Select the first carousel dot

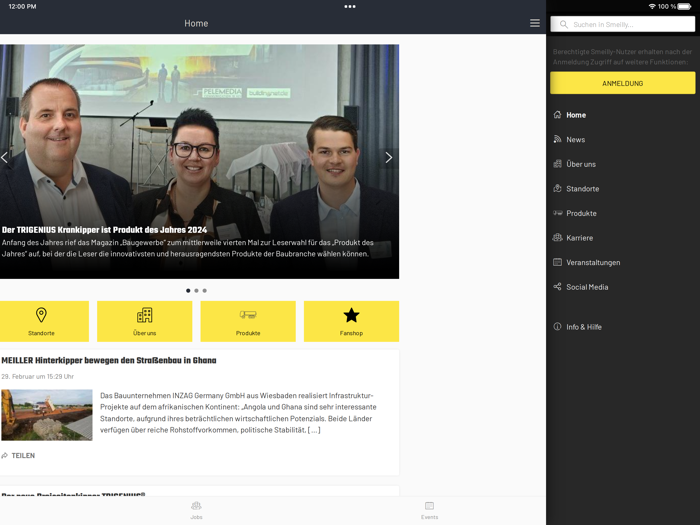click(188, 291)
